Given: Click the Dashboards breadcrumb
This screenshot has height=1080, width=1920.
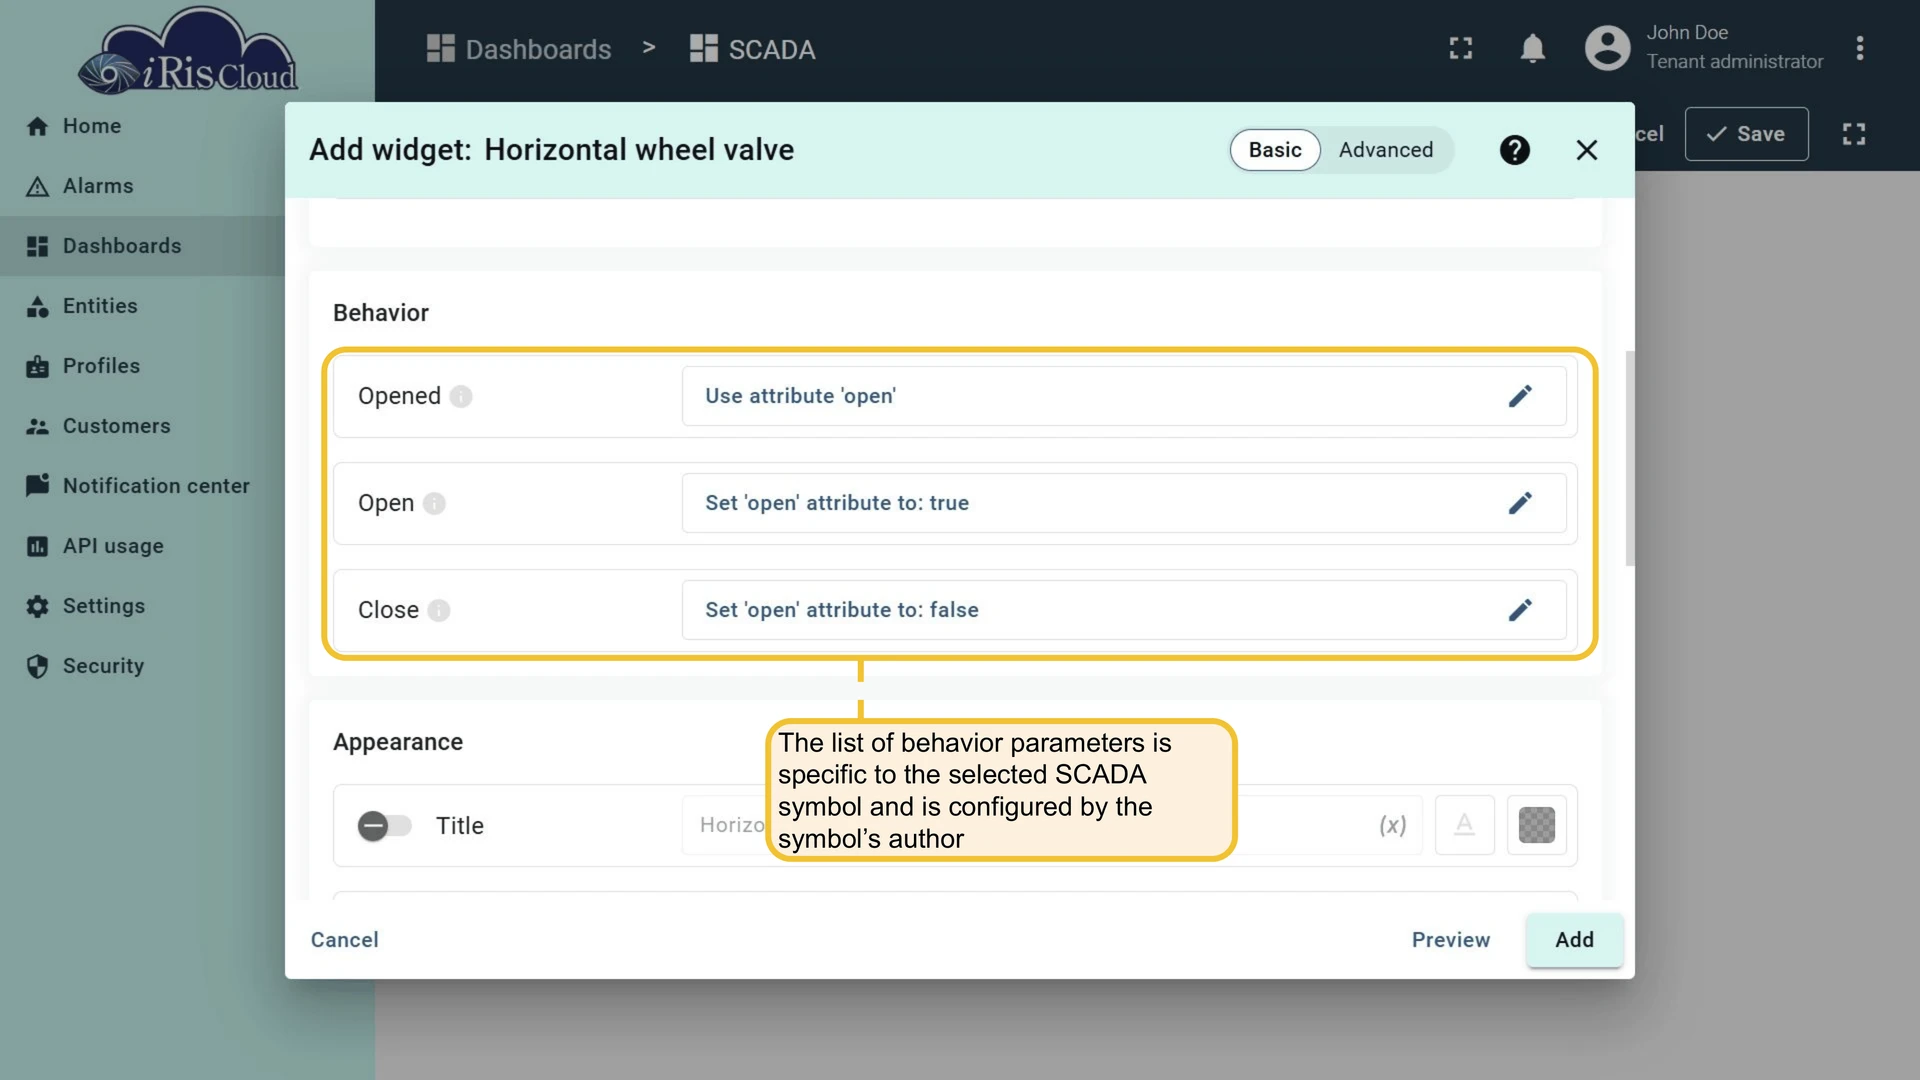Looking at the screenshot, I should [519, 49].
